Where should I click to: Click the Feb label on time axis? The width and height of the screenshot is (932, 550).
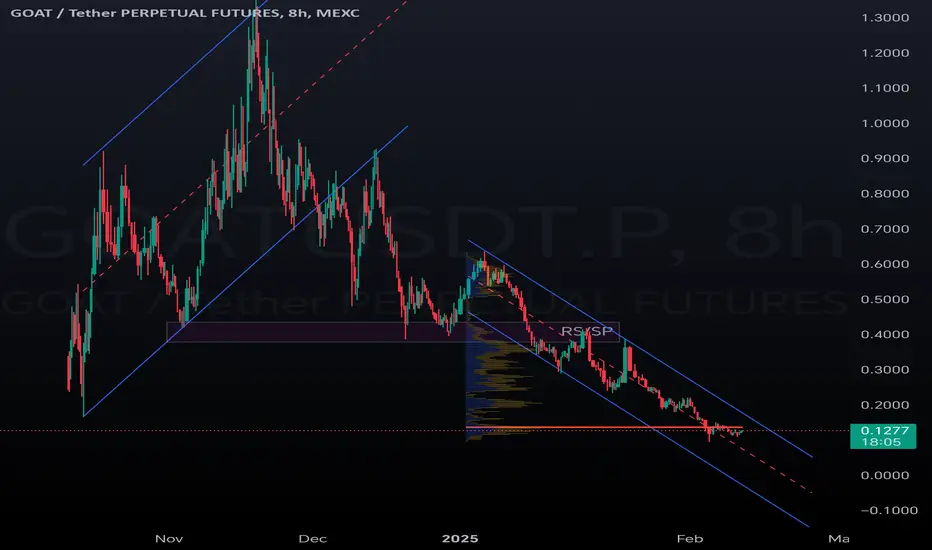pos(690,539)
